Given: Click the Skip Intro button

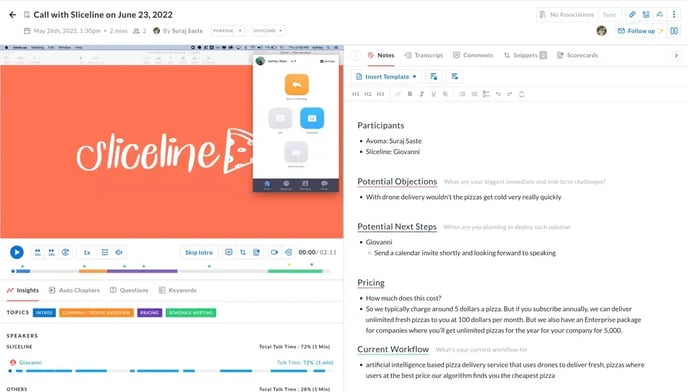Looking at the screenshot, I should 199,252.
